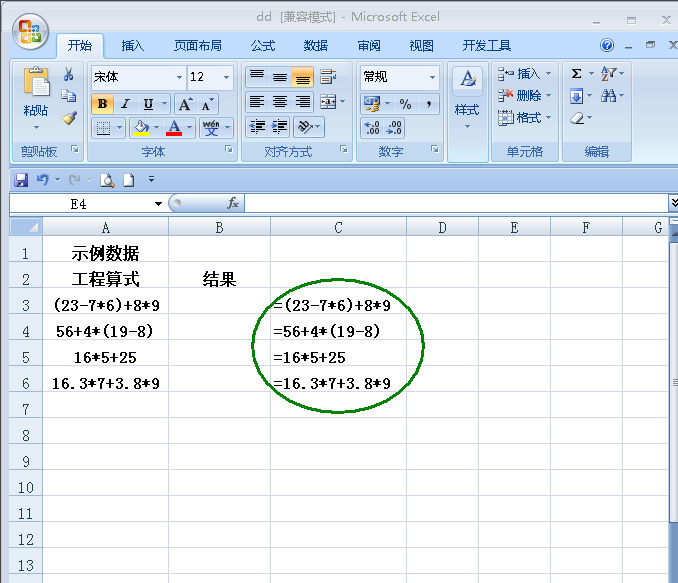Click the percent style button
This screenshot has width=678, height=583.
tap(405, 104)
